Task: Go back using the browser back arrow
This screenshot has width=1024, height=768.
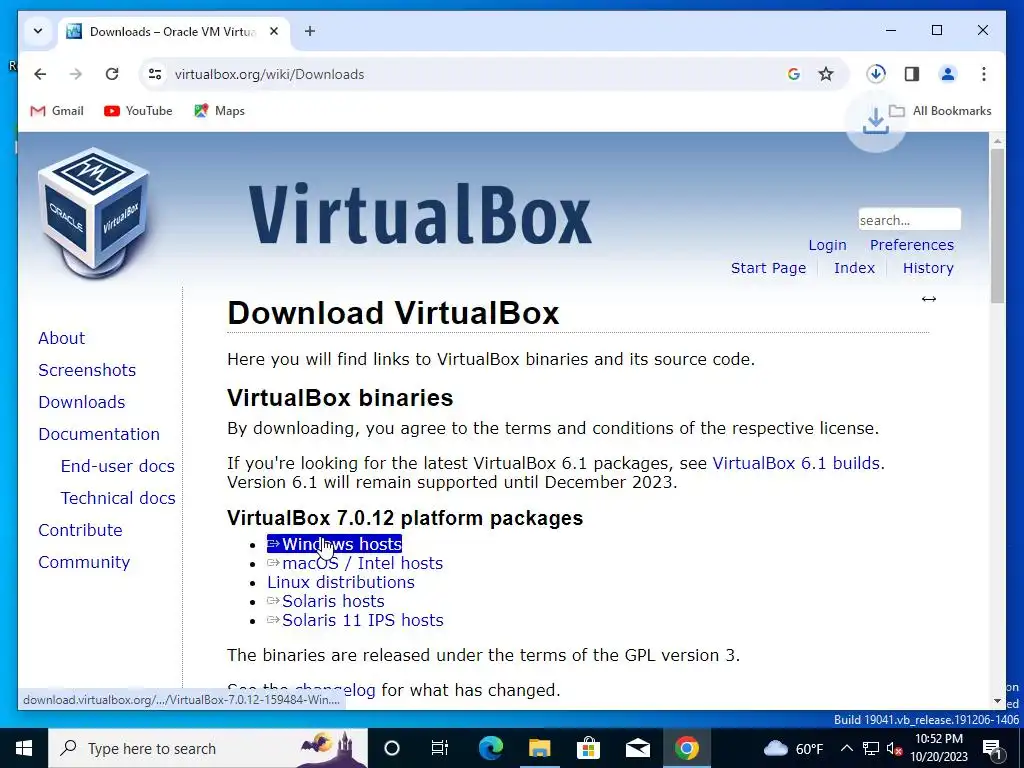Action: pos(40,74)
